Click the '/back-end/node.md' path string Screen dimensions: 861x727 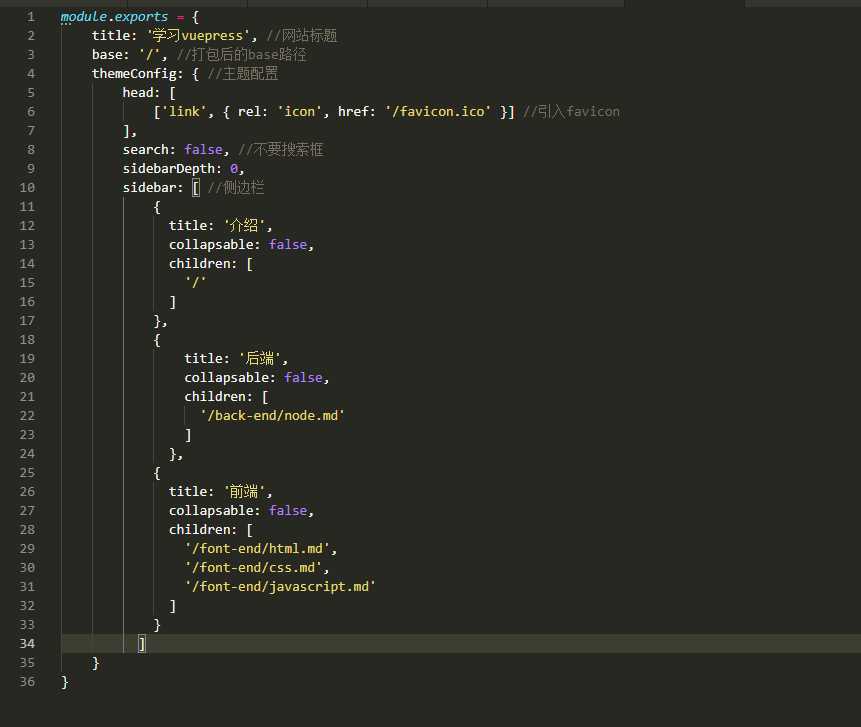pyautogui.click(x=272, y=416)
